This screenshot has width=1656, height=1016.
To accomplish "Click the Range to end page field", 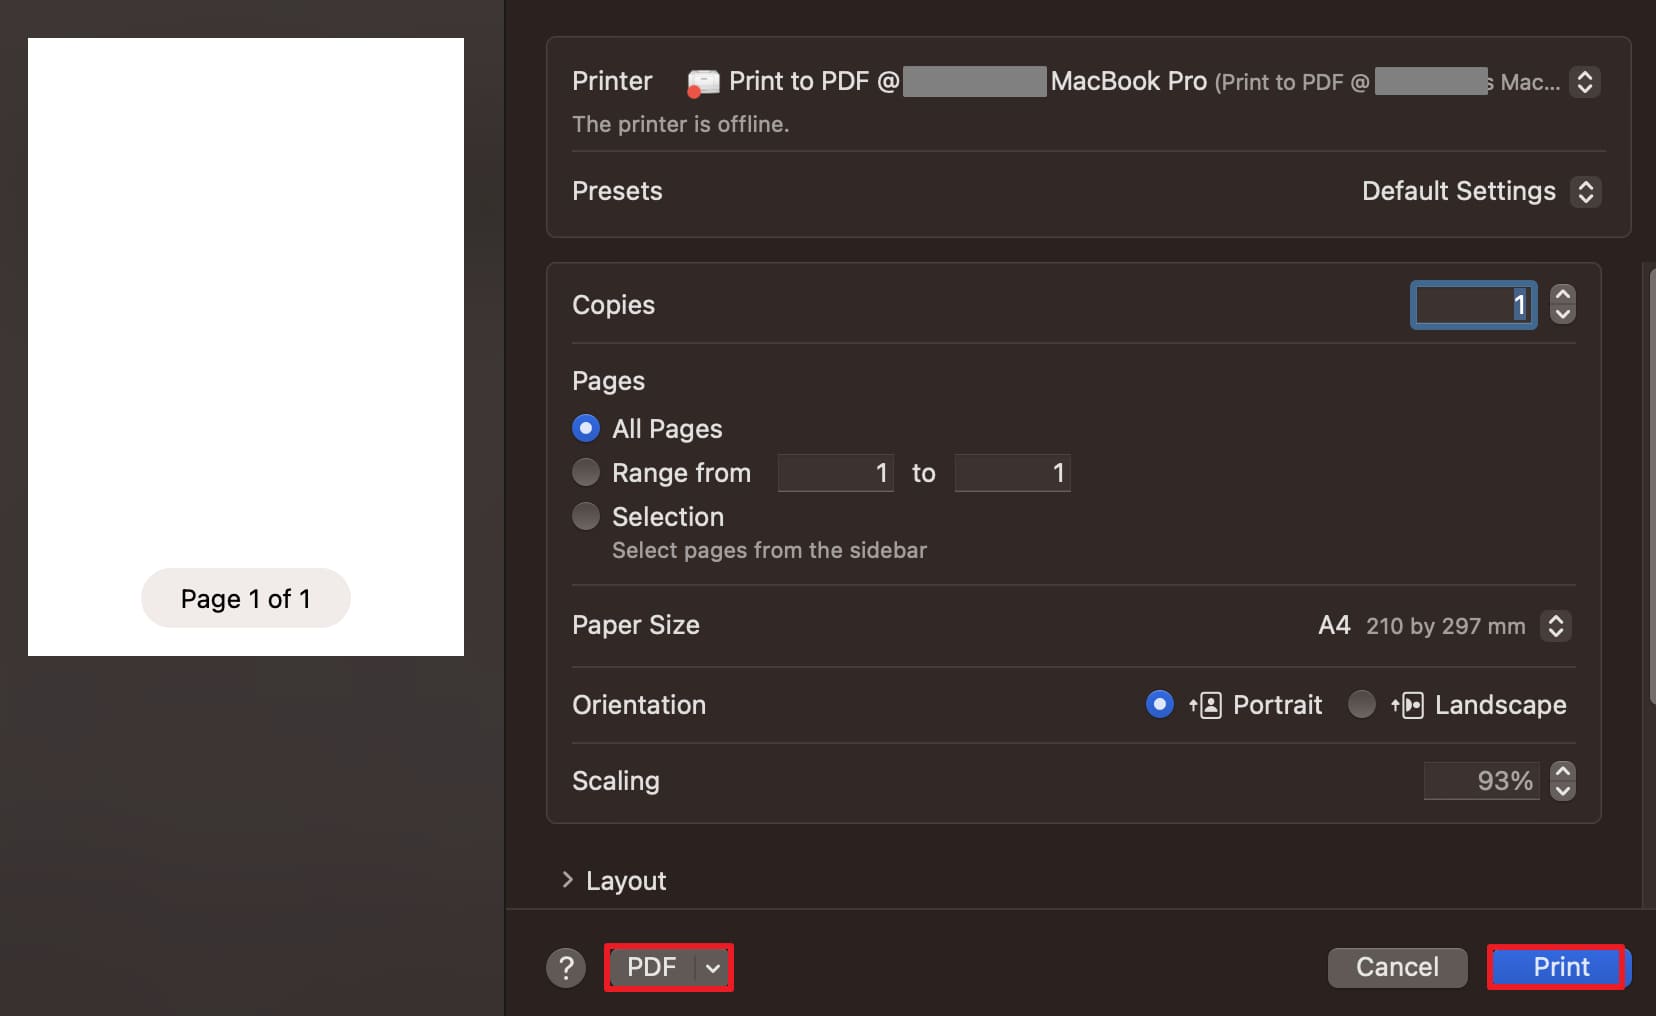I will click(1012, 473).
